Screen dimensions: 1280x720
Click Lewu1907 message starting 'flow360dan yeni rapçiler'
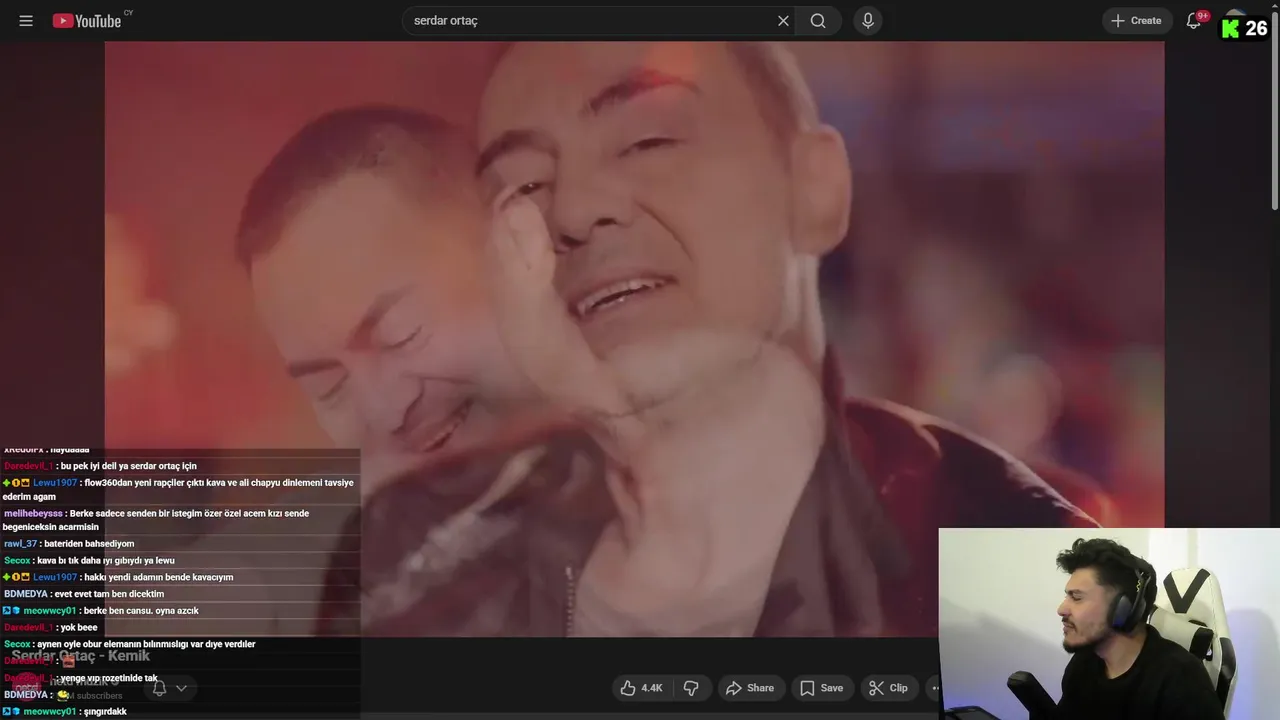[179, 489]
